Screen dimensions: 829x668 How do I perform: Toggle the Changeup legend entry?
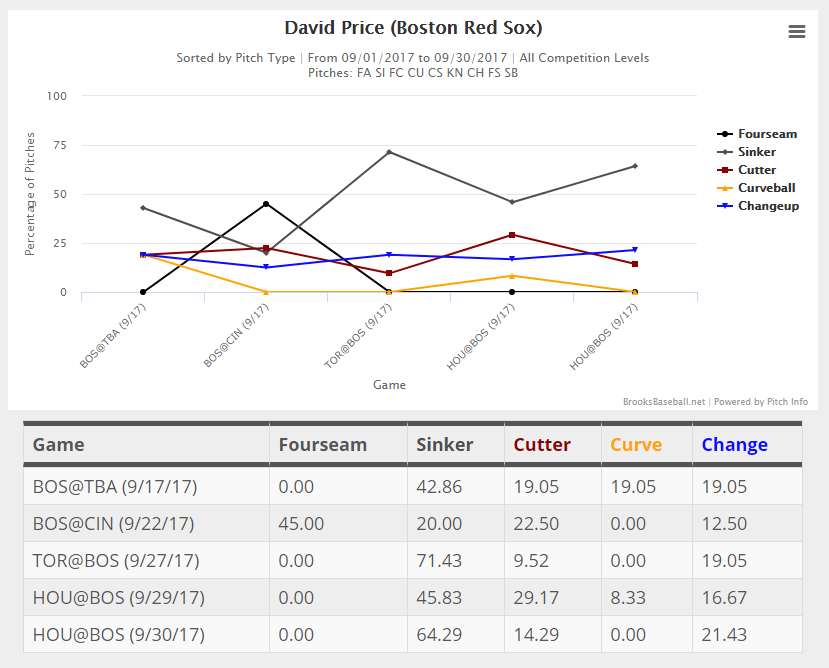pyautogui.click(x=768, y=206)
